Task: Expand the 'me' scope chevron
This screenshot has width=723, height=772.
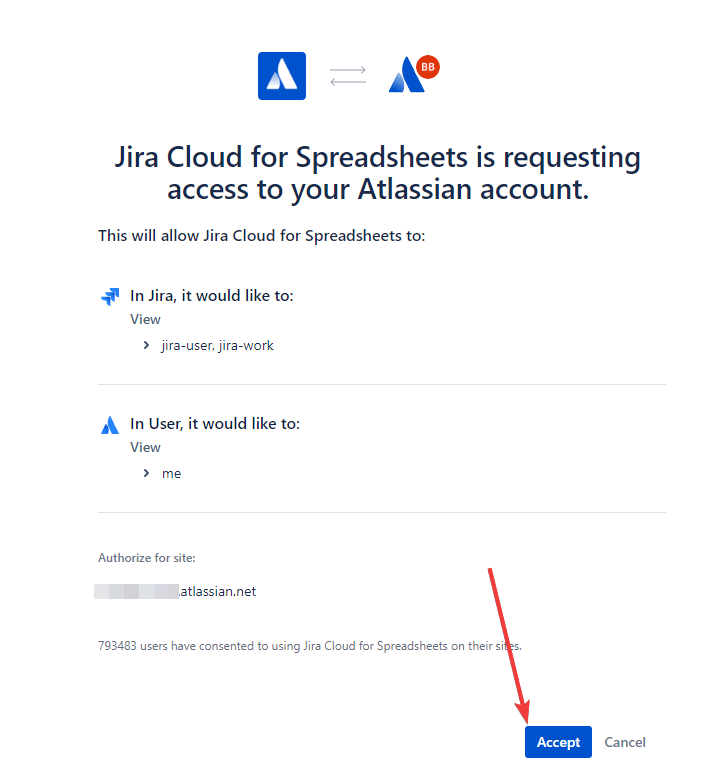Action: point(146,473)
